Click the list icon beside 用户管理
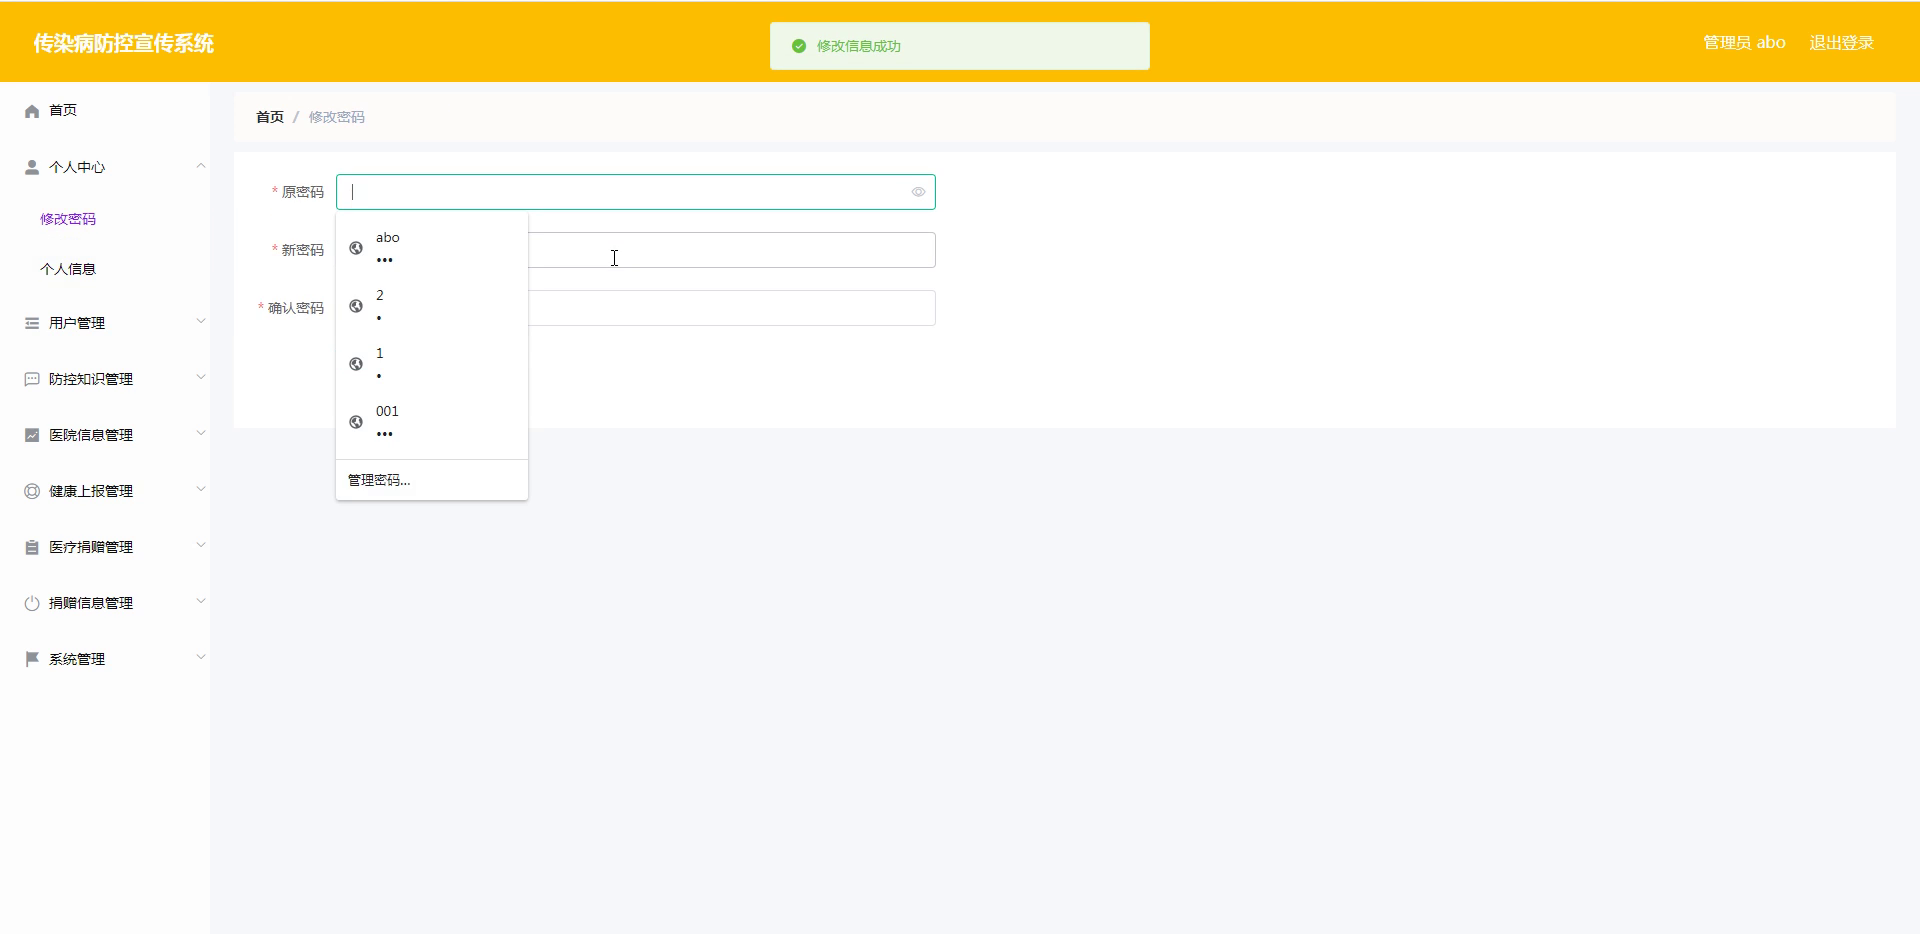Image resolution: width=1920 pixels, height=934 pixels. tap(32, 323)
